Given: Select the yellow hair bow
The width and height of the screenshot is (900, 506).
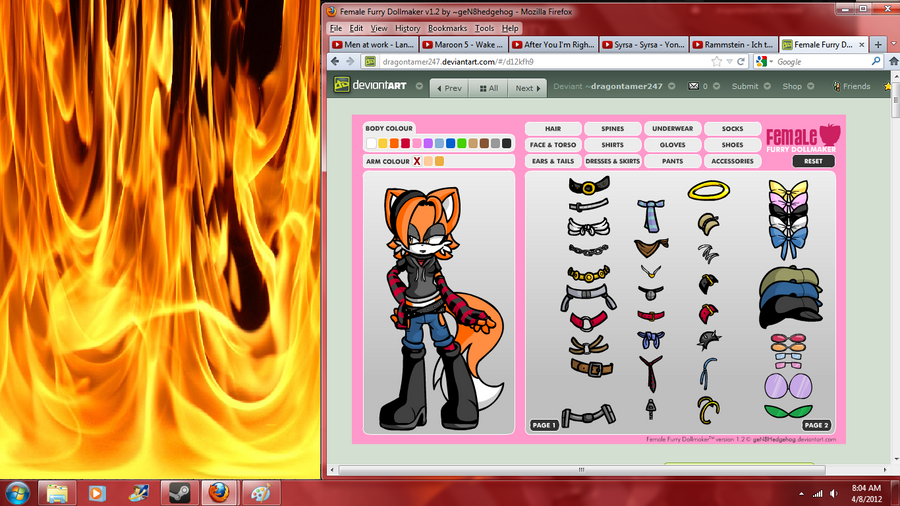Looking at the screenshot, I should click(x=788, y=188).
